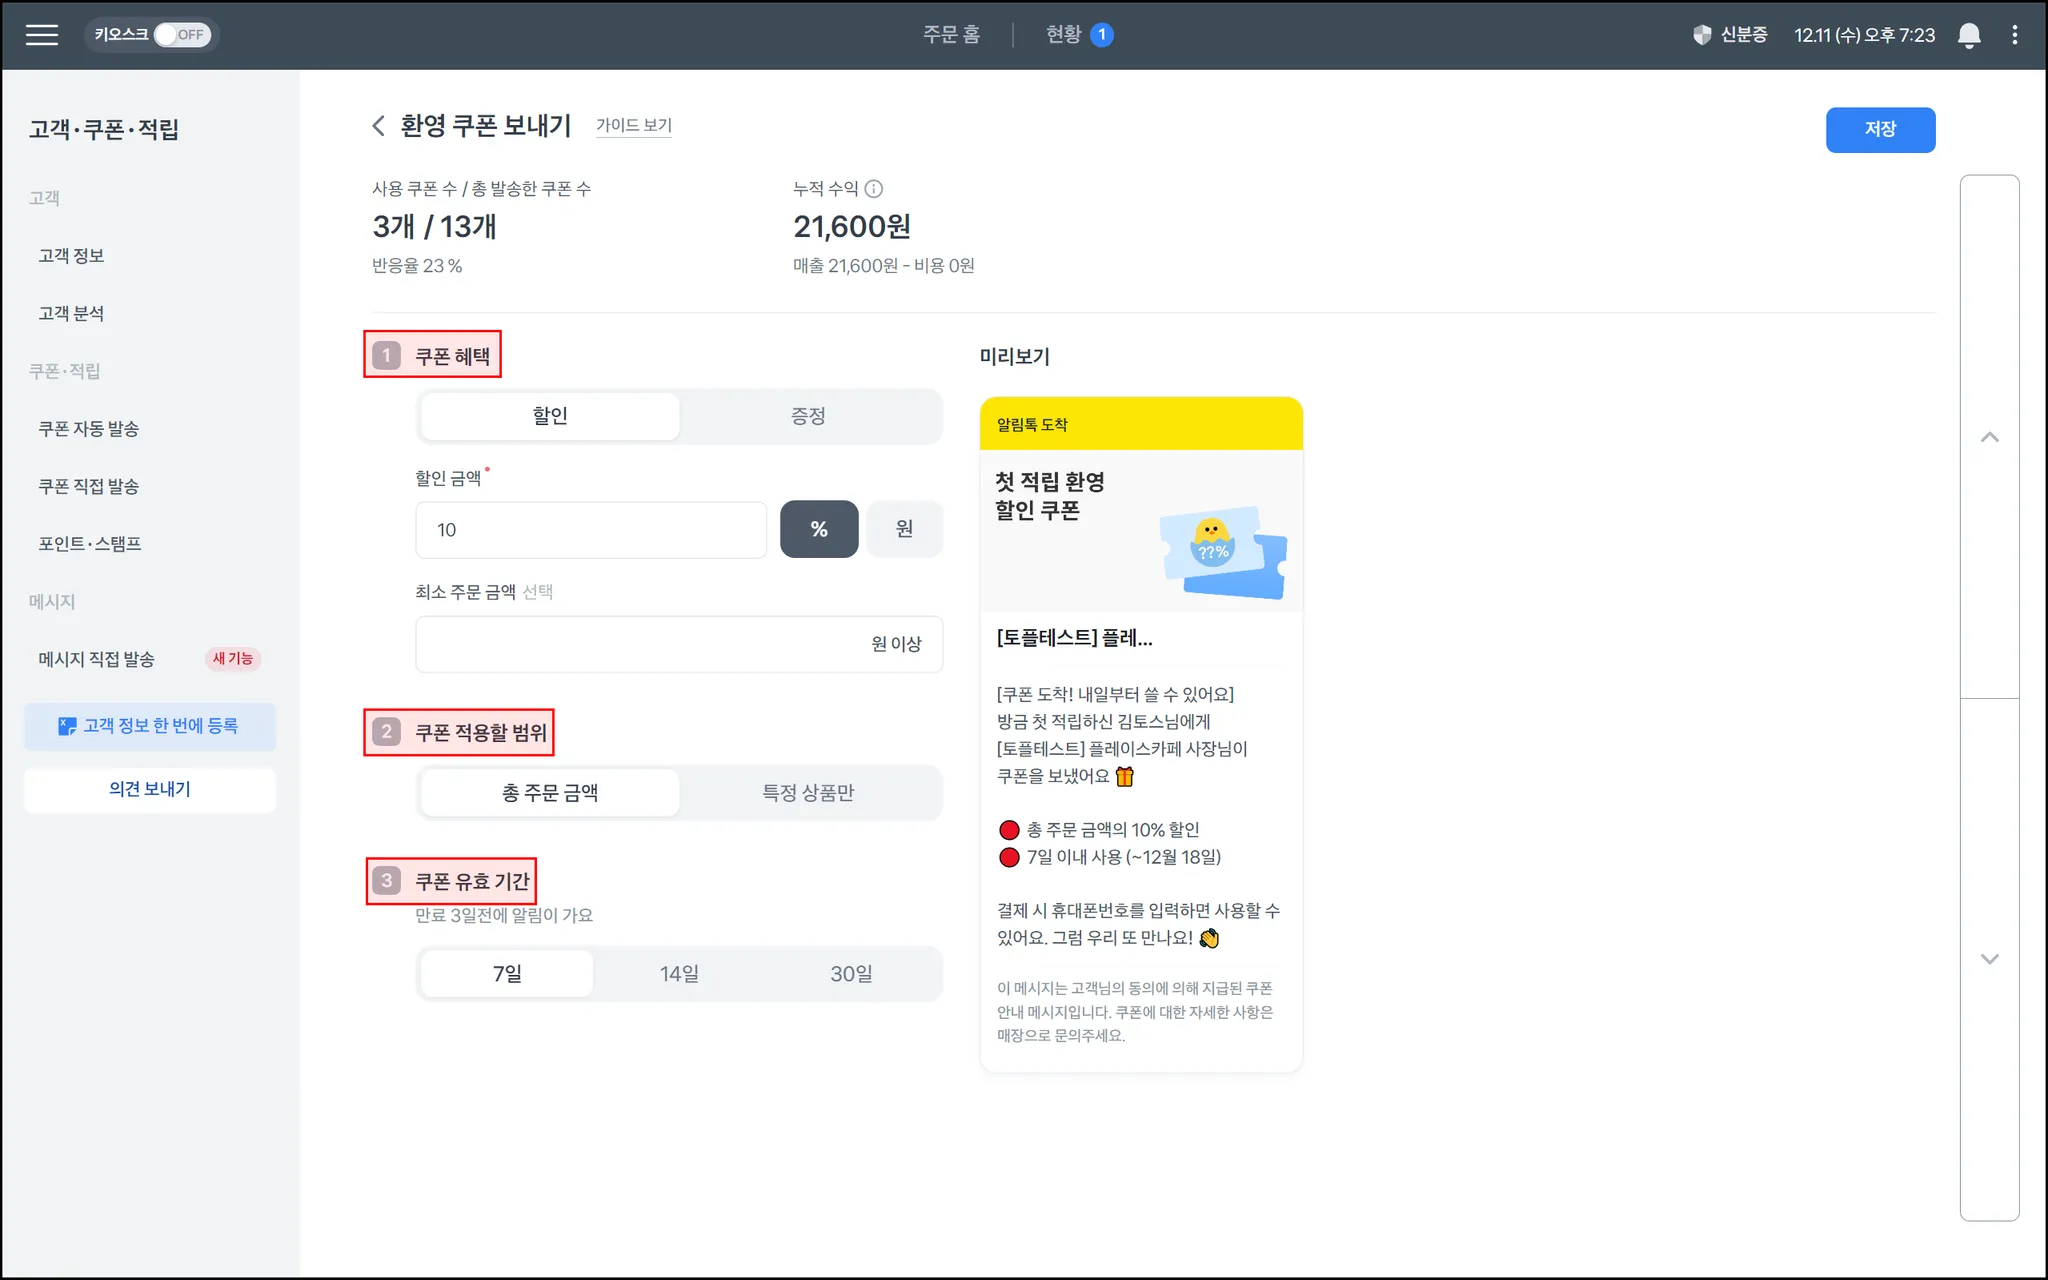
Task: Select the 특정 상품만 tab
Action: tap(808, 793)
